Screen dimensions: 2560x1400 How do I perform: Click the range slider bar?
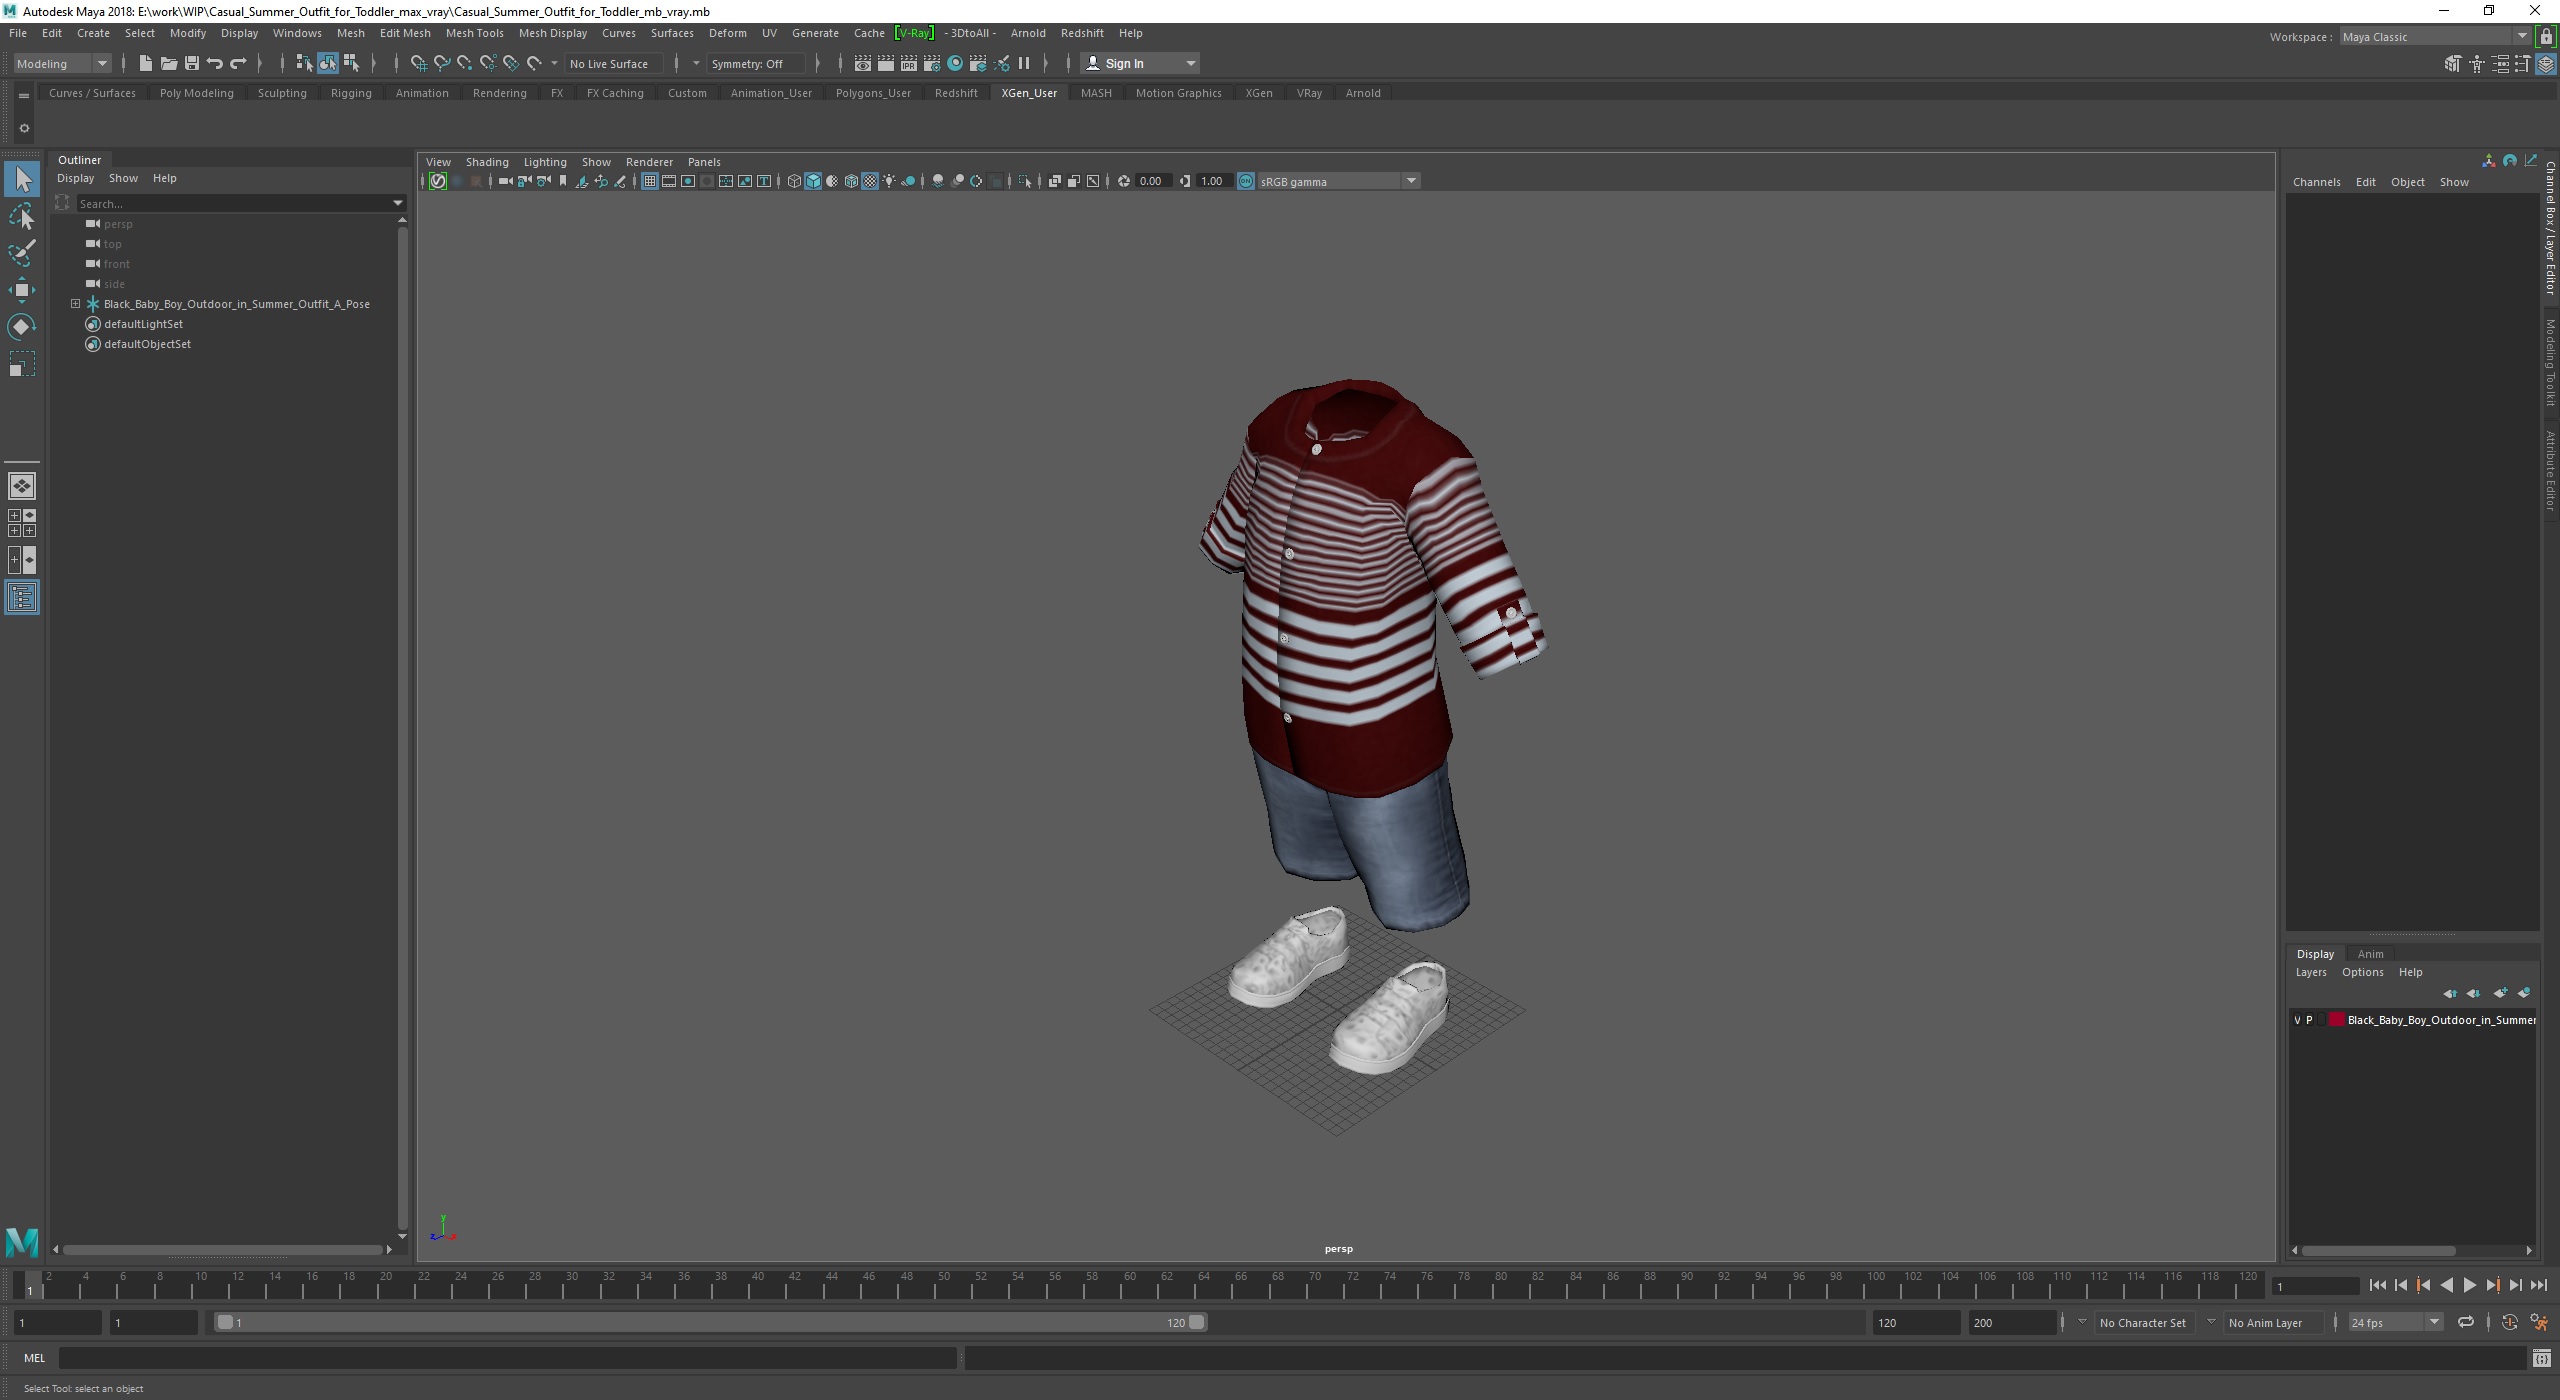(x=710, y=1322)
